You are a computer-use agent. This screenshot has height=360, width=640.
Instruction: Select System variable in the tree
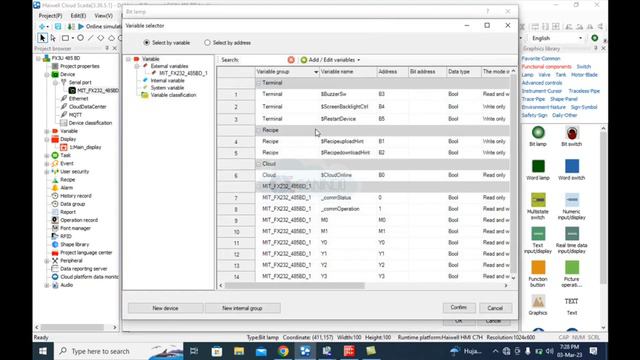tap(167, 88)
